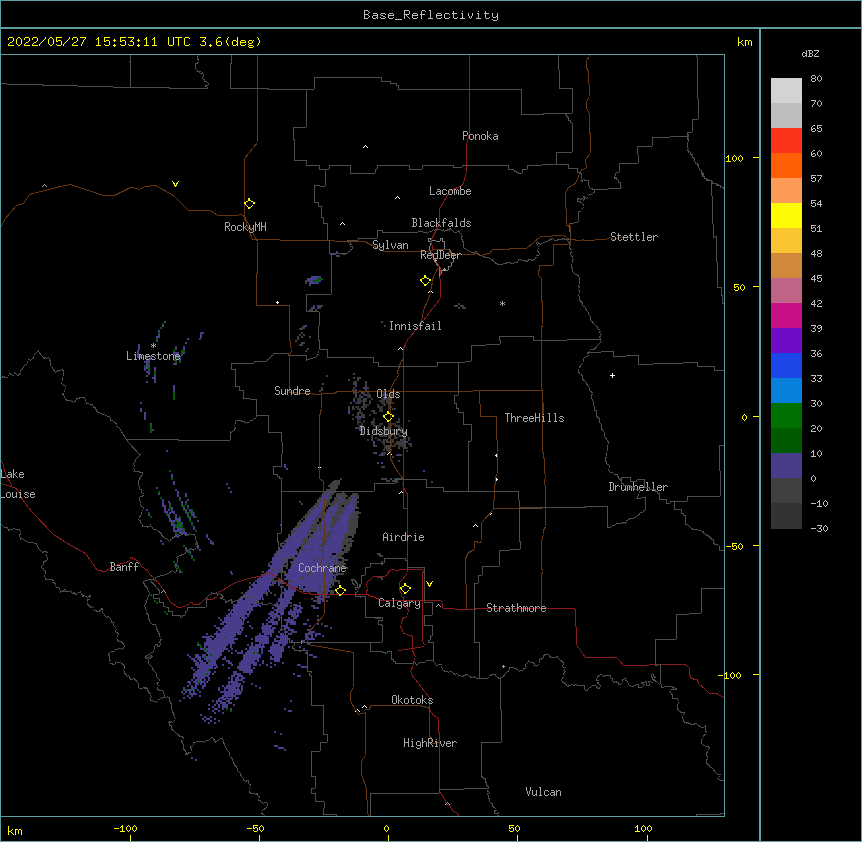Click the yellow V marker northwest of RockyMH

tap(175, 184)
